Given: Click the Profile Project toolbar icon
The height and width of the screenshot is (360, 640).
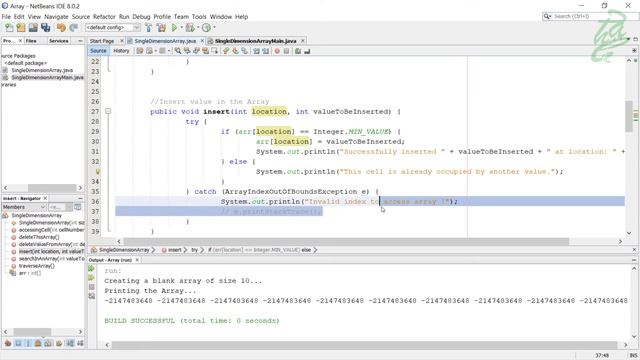Looking at the screenshot, I should click(x=207, y=28).
